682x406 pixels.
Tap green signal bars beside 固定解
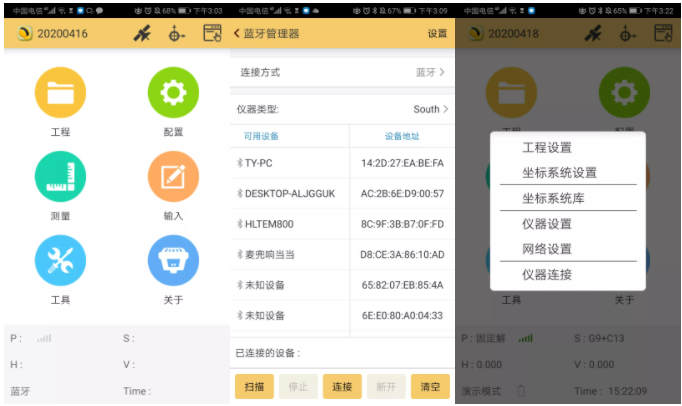click(x=525, y=338)
